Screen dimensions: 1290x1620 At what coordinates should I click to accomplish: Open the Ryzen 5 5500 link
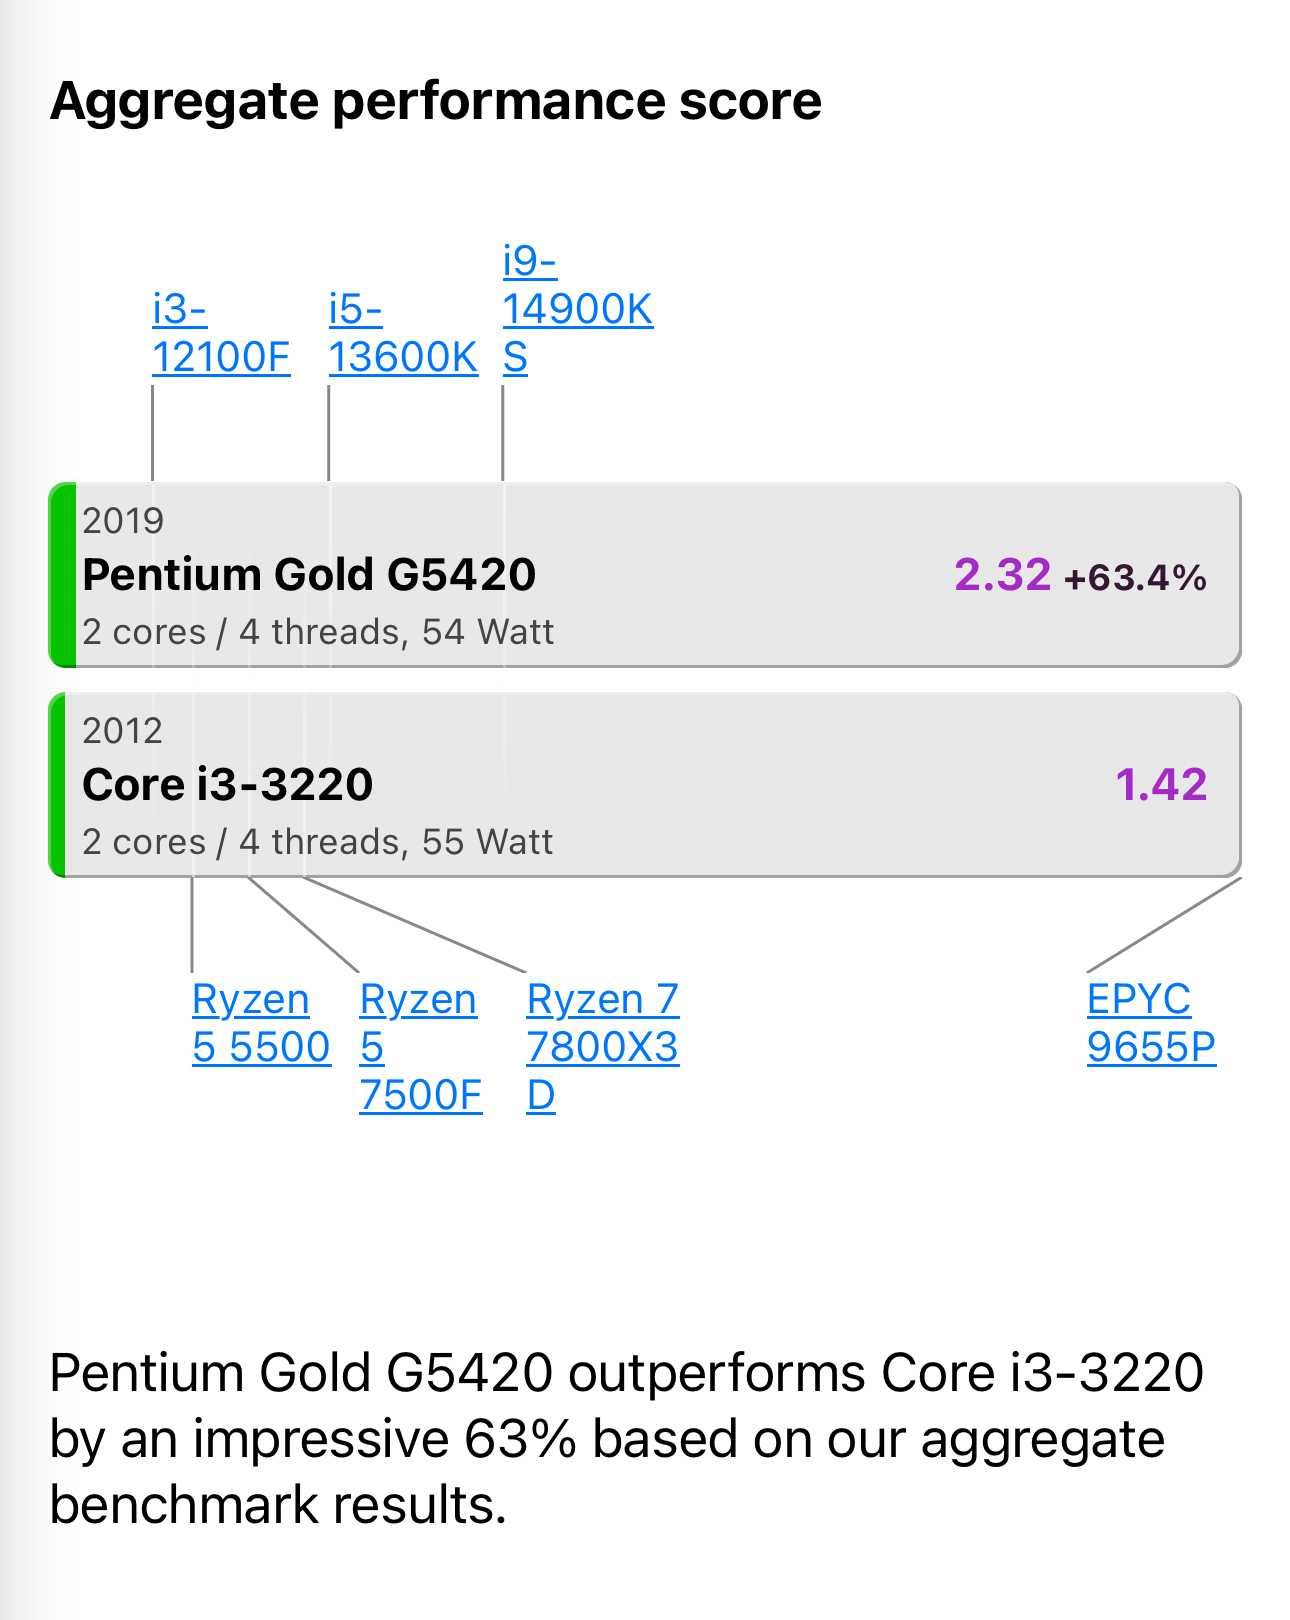(x=261, y=1022)
